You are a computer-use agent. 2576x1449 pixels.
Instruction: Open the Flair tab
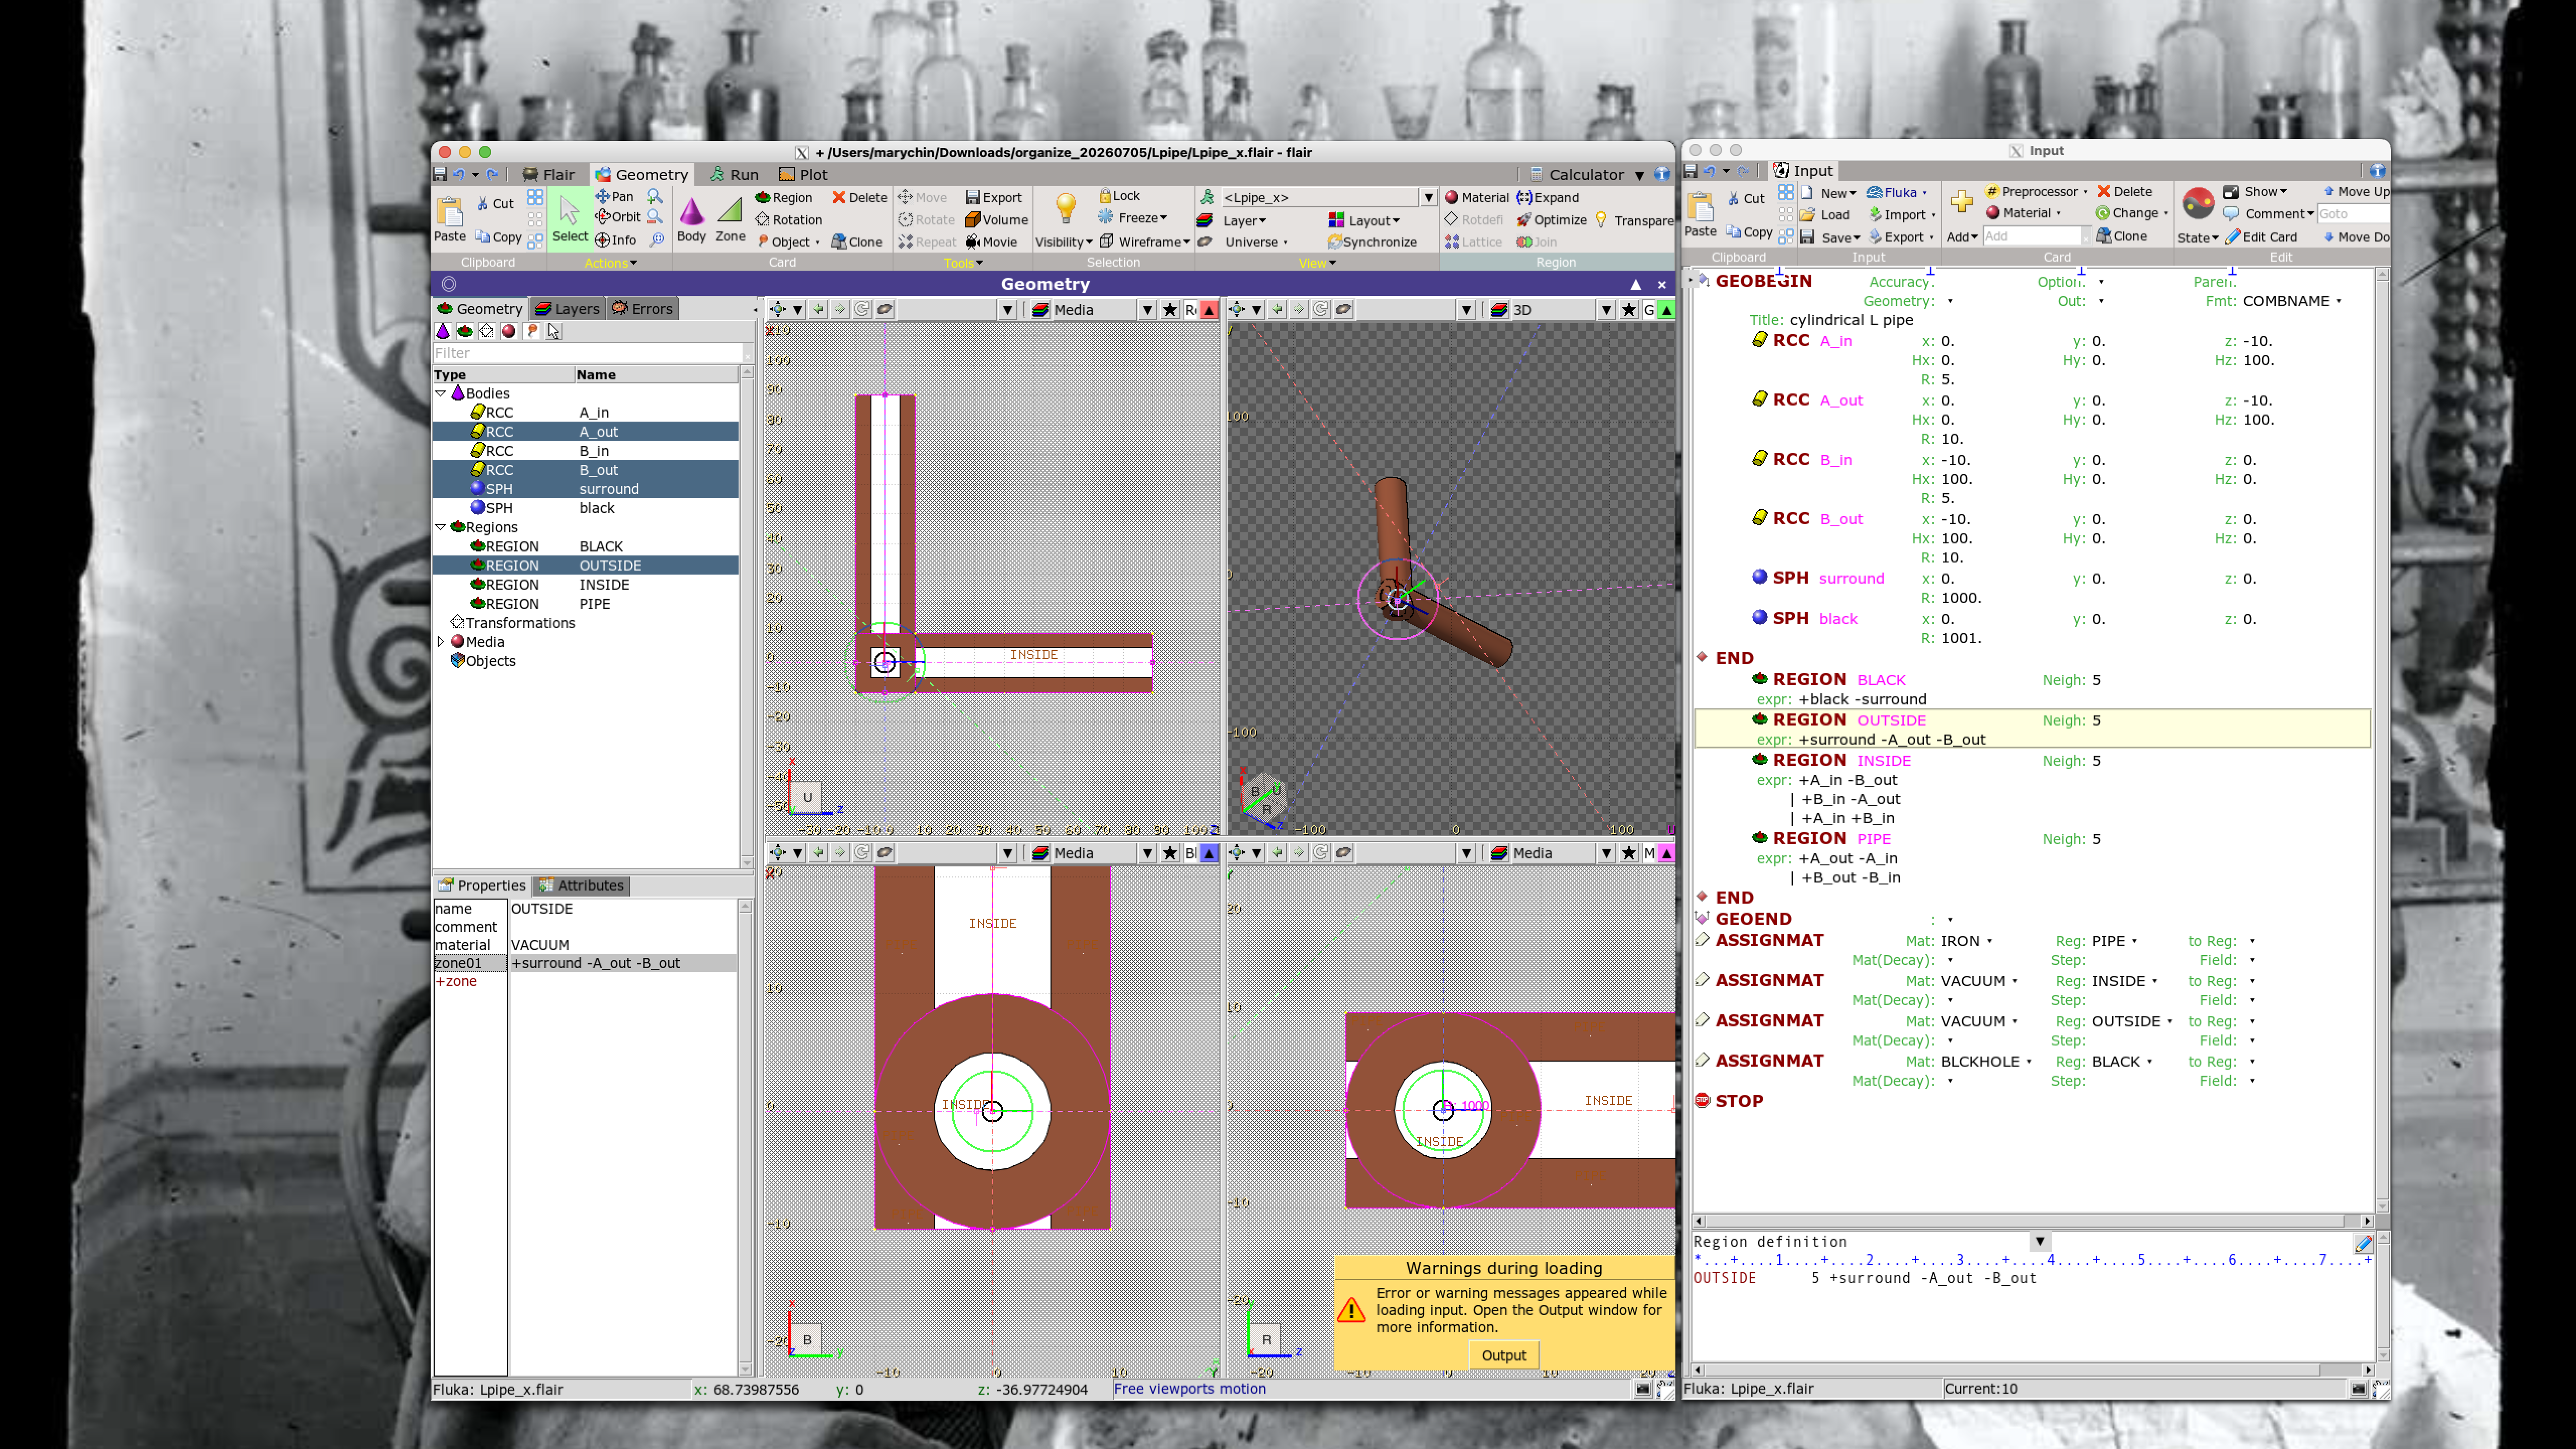click(x=548, y=175)
